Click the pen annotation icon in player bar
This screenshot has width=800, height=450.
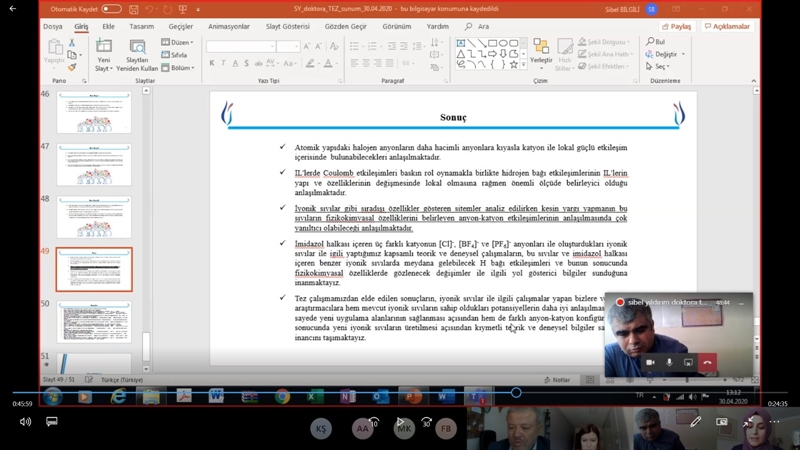(695, 422)
